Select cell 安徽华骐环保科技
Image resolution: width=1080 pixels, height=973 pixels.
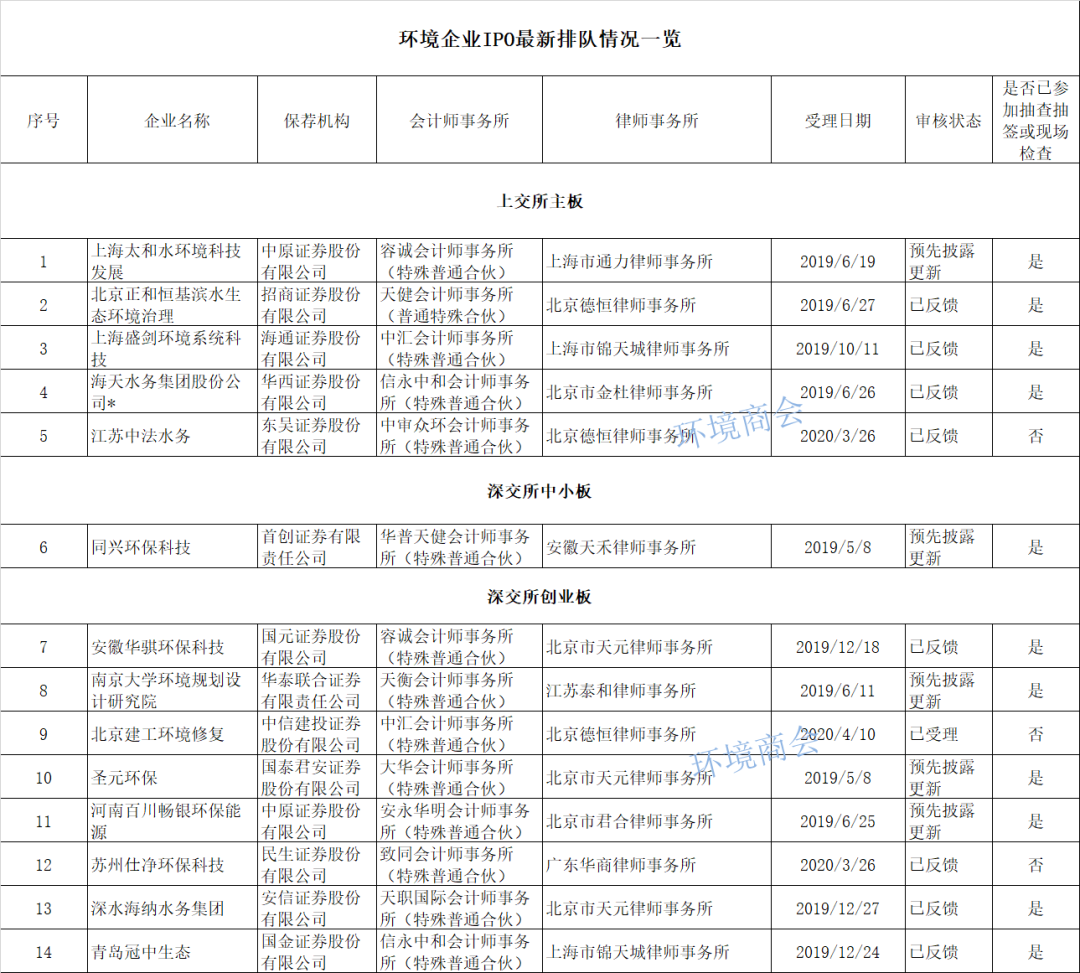tap(172, 647)
